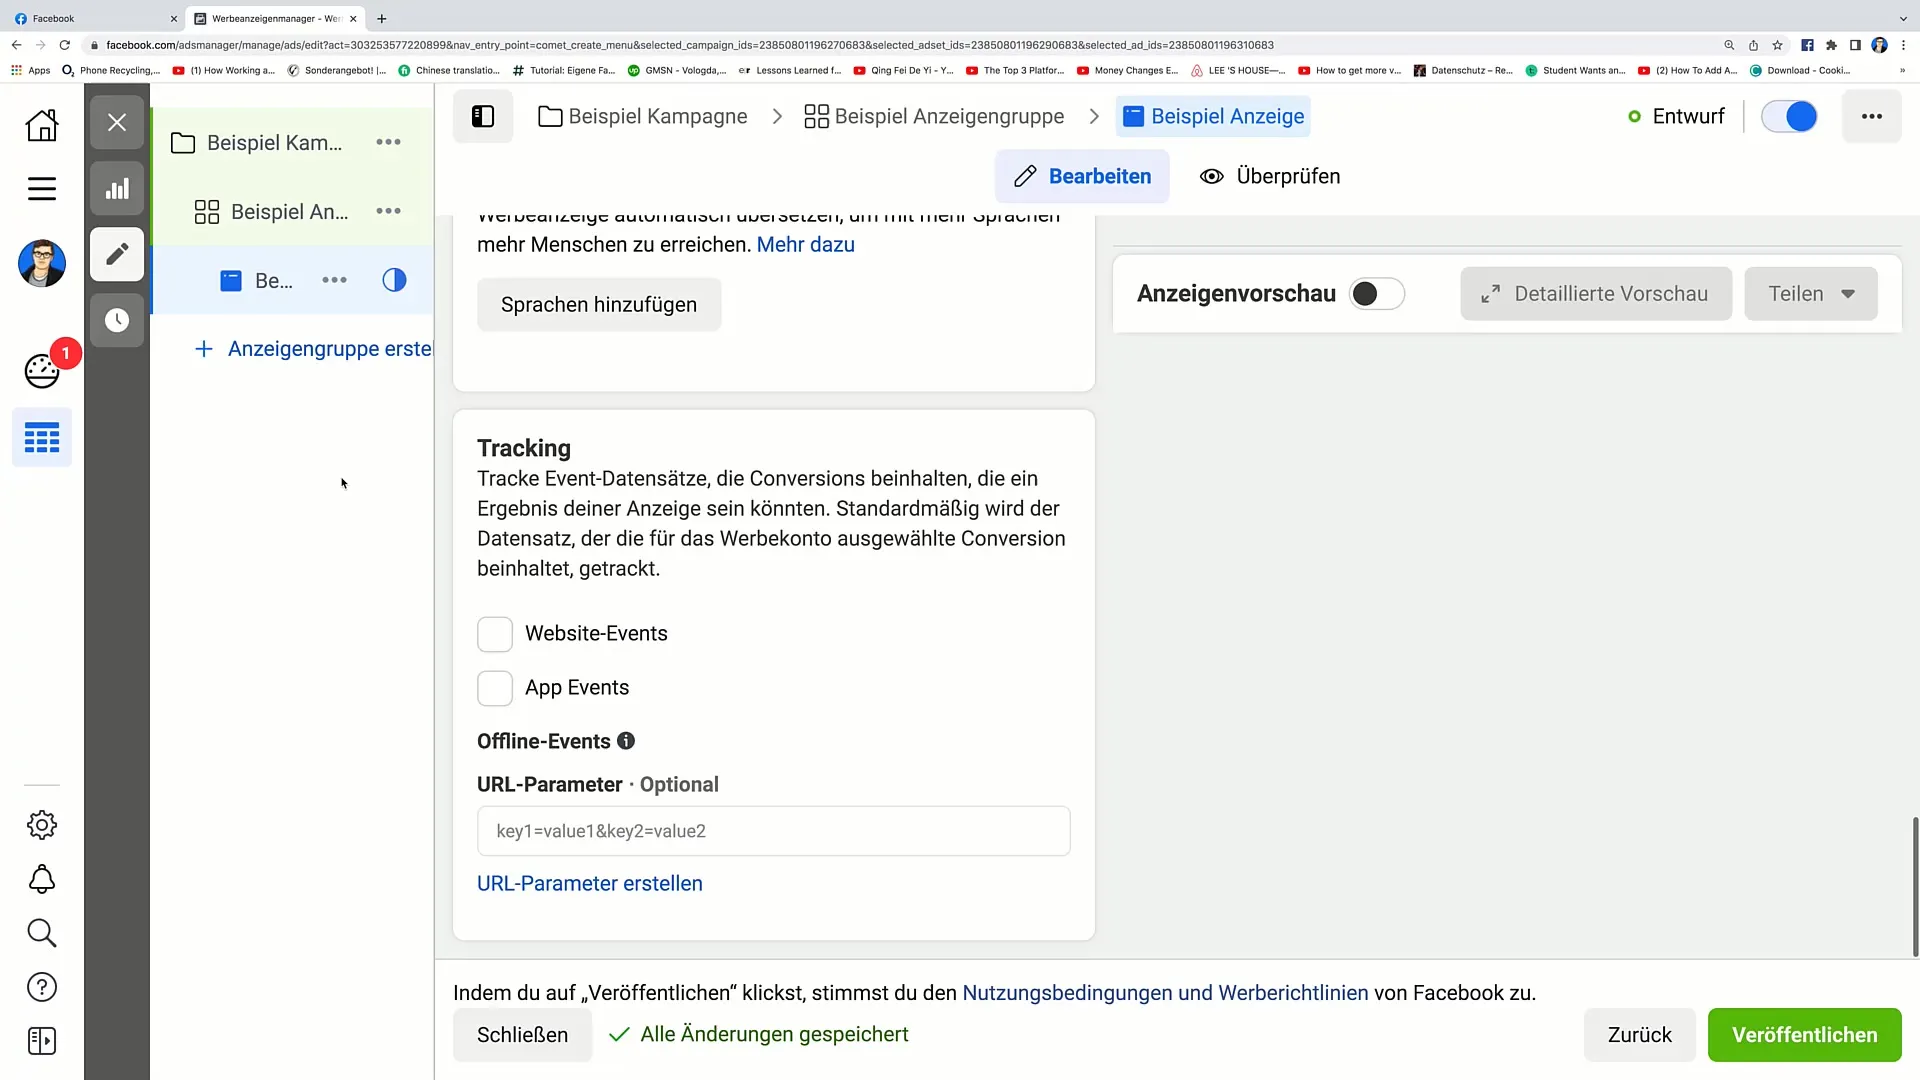Open a new browser tab with plus
1920x1080 pixels.
(x=381, y=18)
